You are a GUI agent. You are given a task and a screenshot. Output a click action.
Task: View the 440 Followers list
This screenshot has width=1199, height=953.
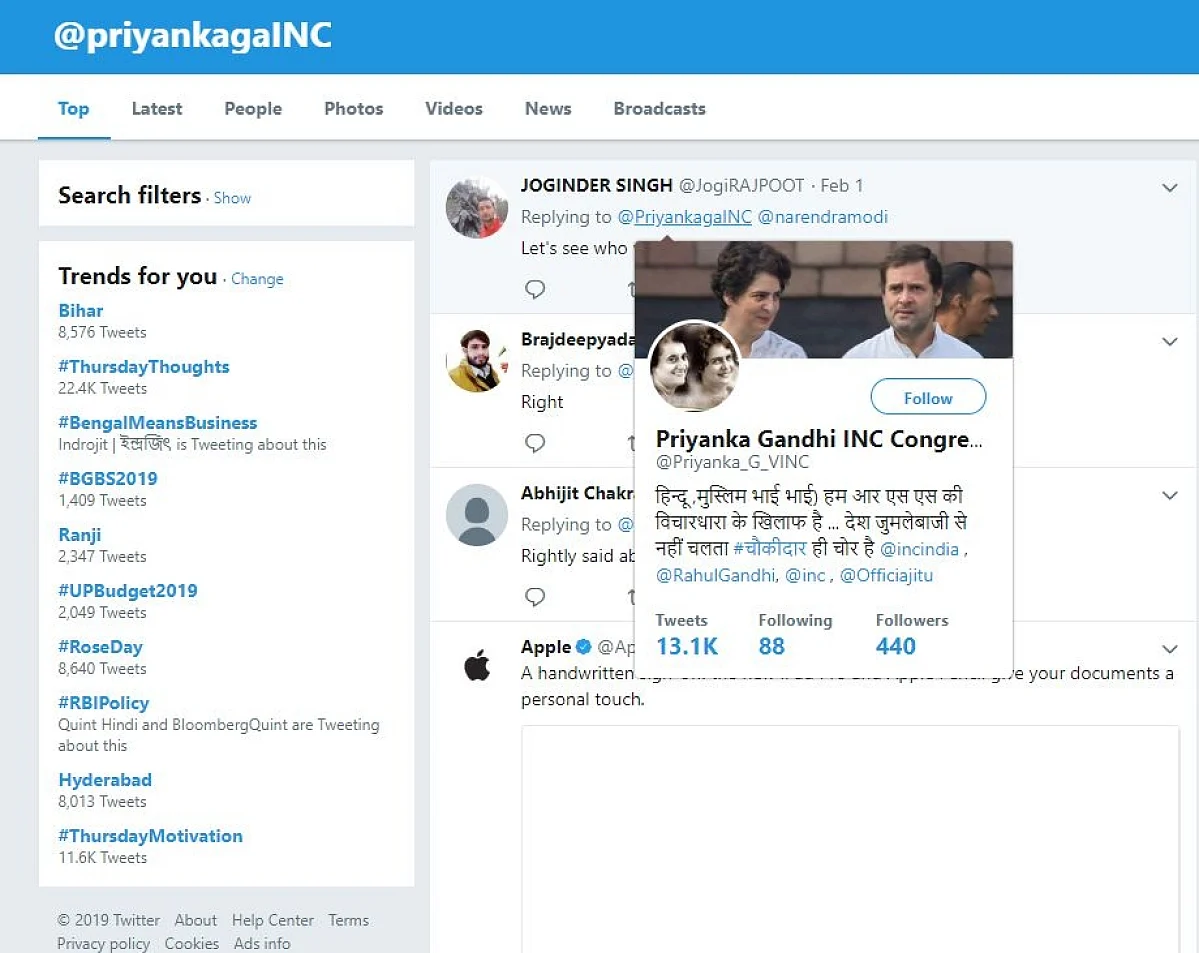point(895,646)
